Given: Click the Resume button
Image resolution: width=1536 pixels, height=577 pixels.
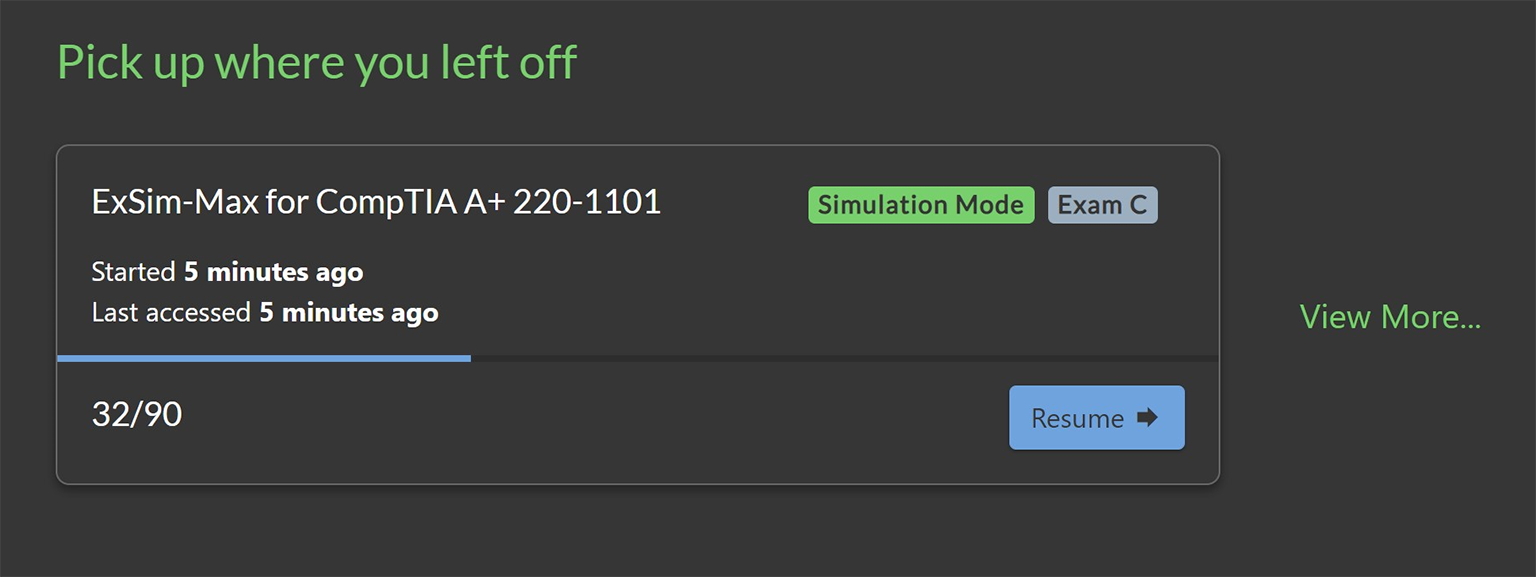Looking at the screenshot, I should pos(1096,418).
